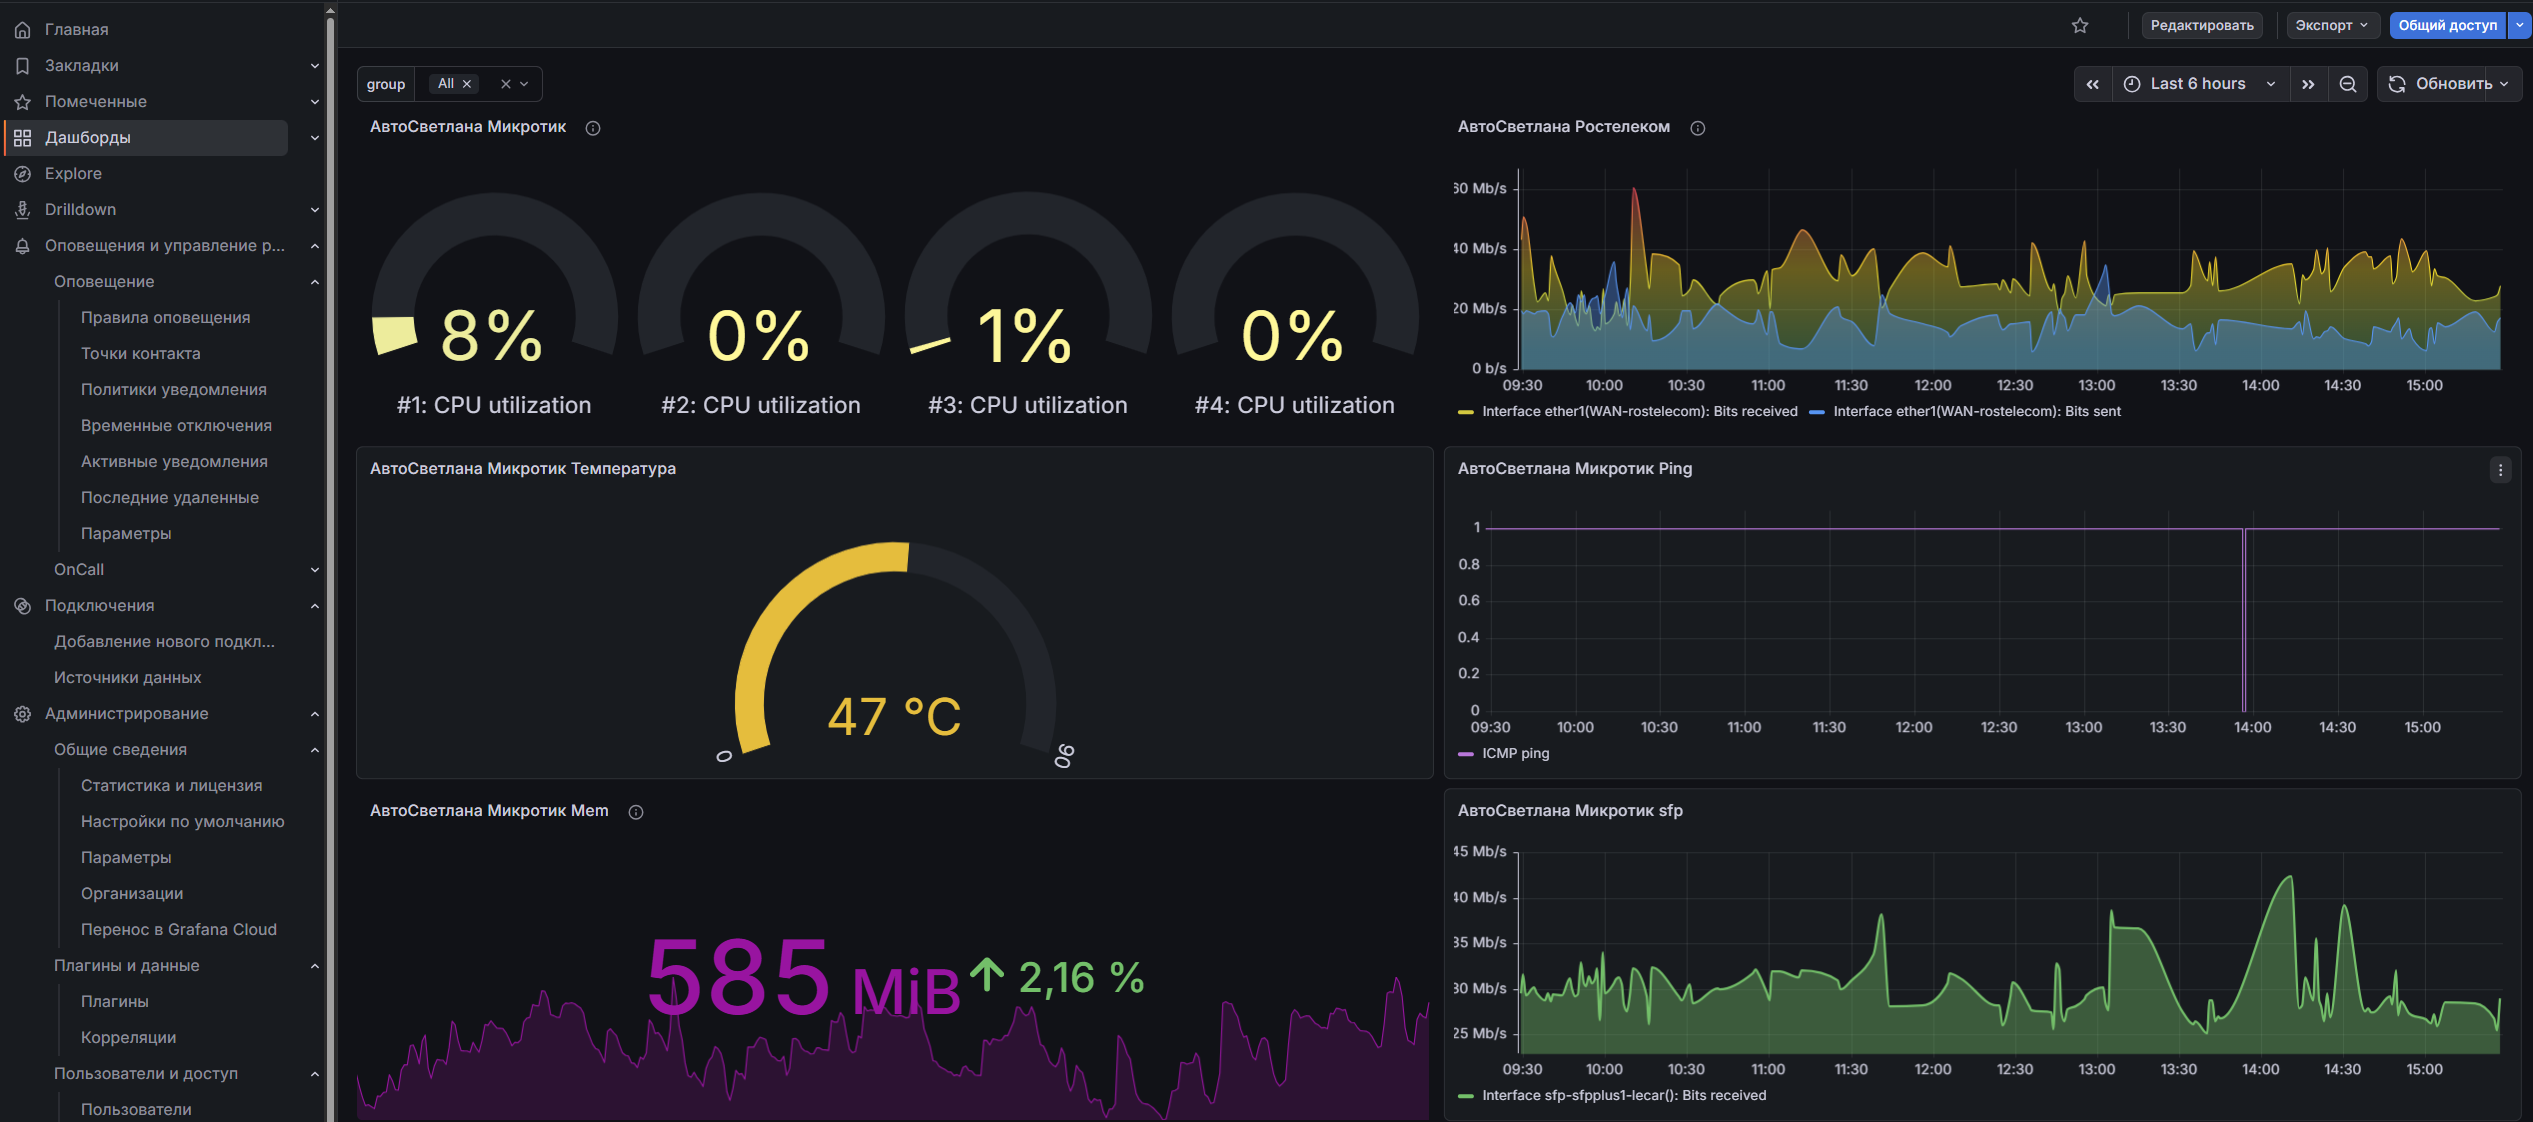Click the Администрирование gear icon
Viewport: 2533px width, 1122px height.
tap(22, 714)
